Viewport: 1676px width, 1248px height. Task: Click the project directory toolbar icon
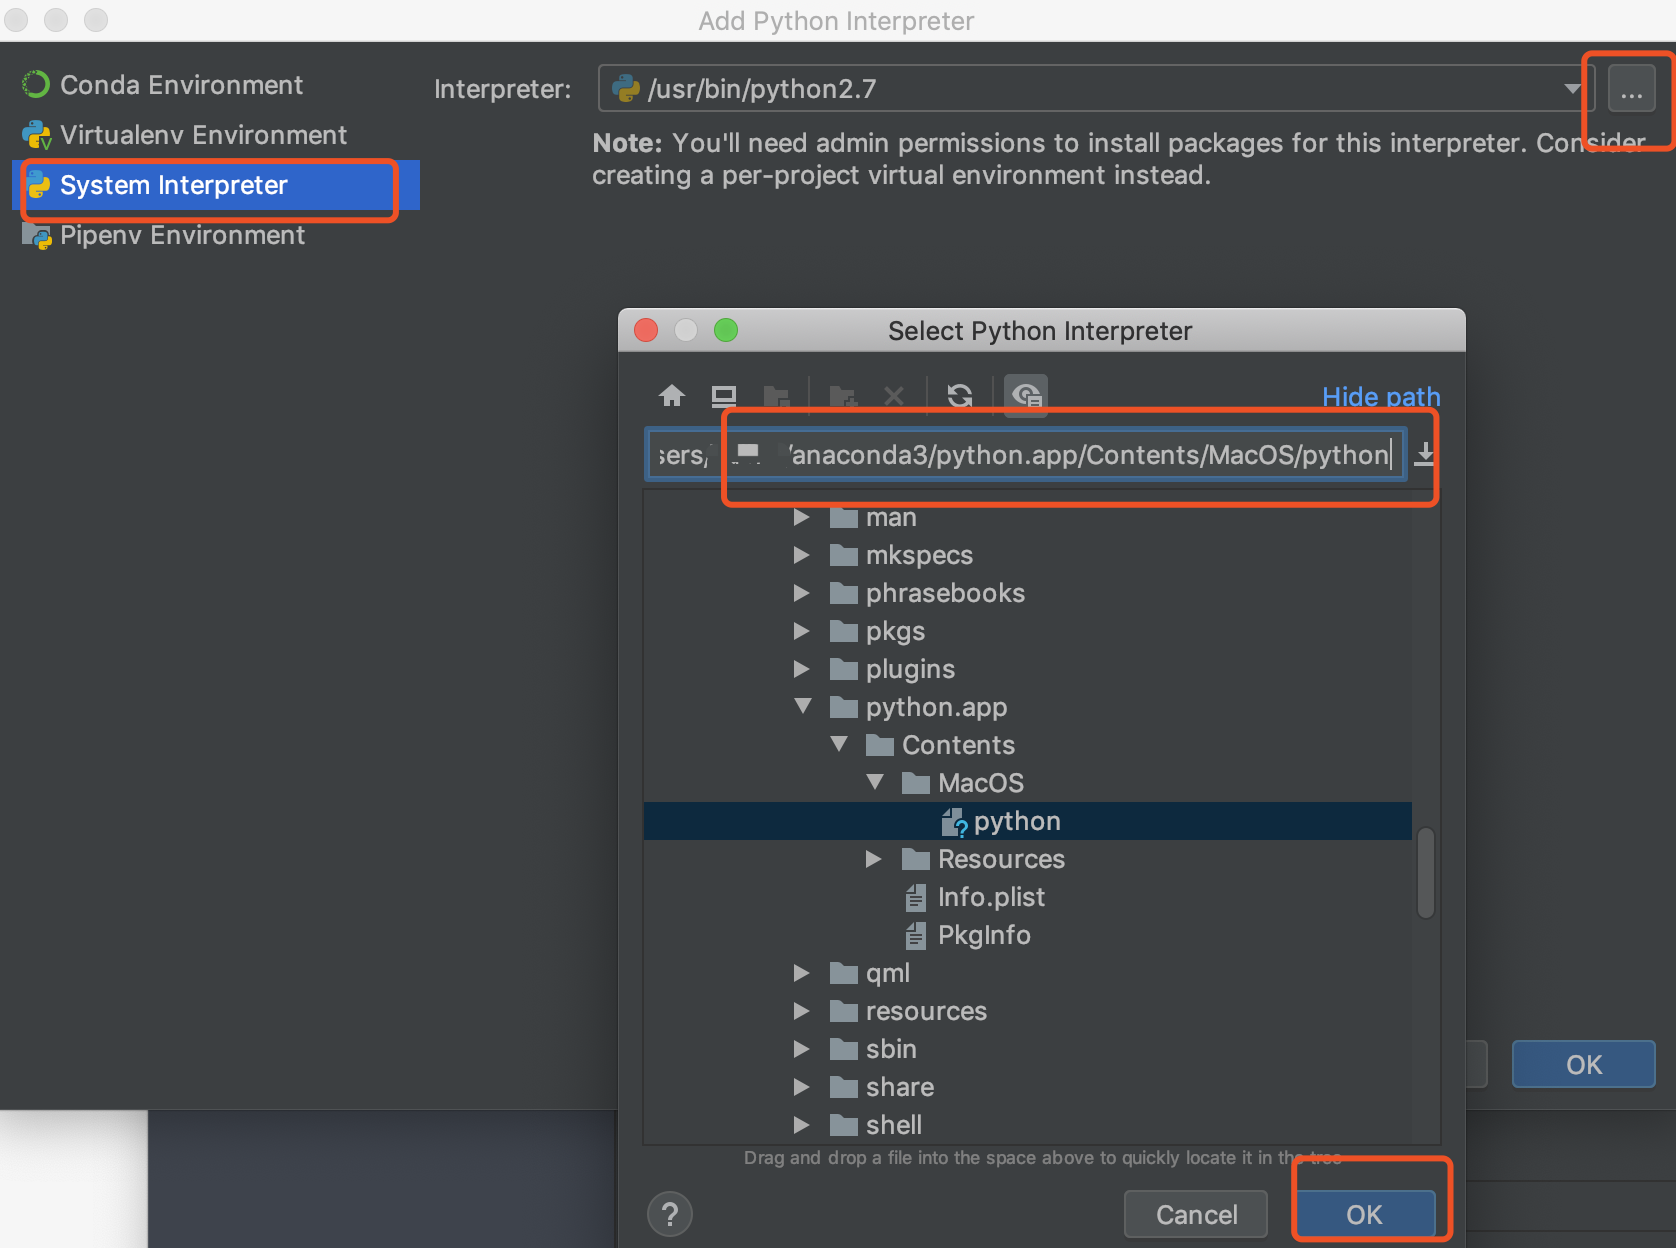(x=776, y=396)
